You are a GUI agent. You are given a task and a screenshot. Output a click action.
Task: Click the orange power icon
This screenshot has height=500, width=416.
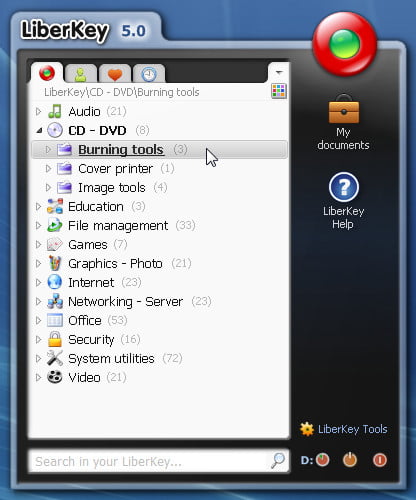pos(350,460)
